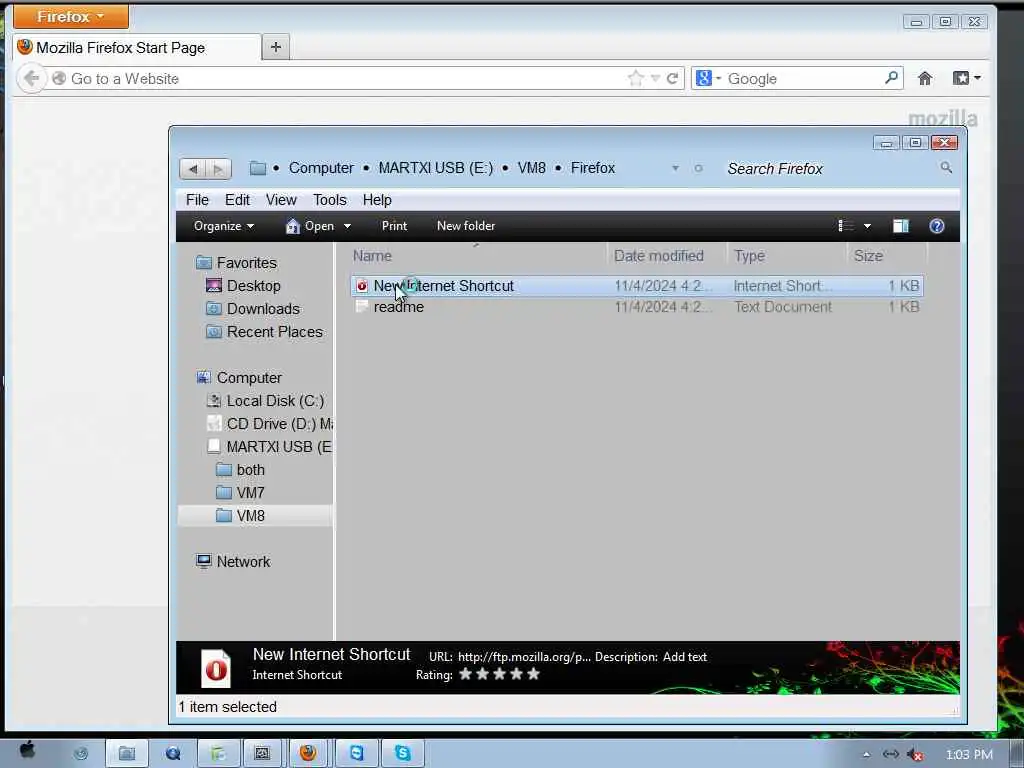Open Explorer help icon
Viewport: 1024px width, 768px height.
[936, 226]
